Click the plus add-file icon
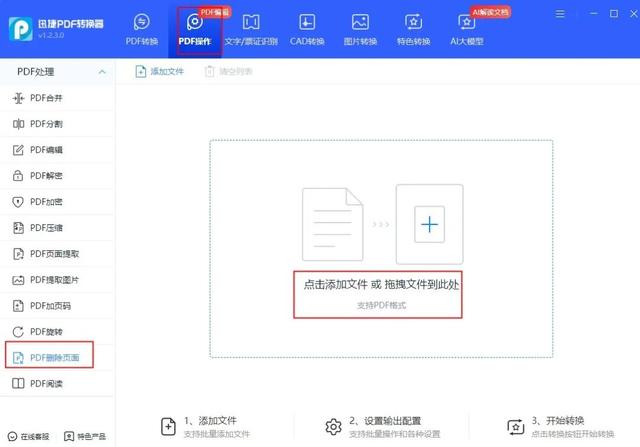 point(429,225)
